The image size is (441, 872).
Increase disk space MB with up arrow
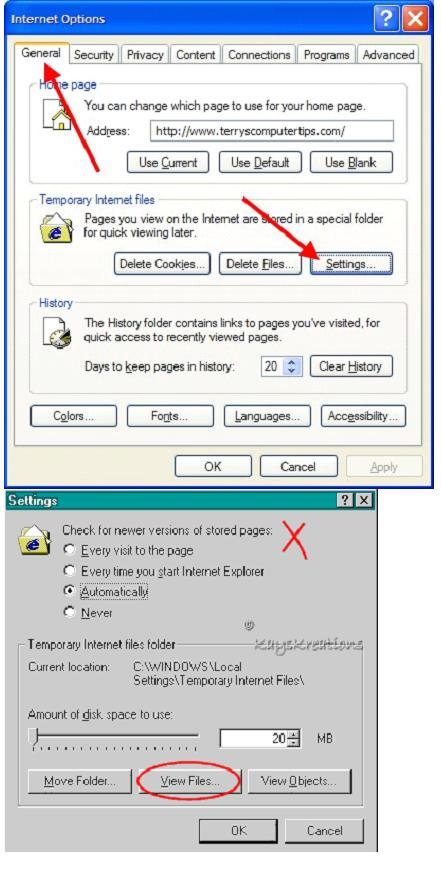point(293,734)
